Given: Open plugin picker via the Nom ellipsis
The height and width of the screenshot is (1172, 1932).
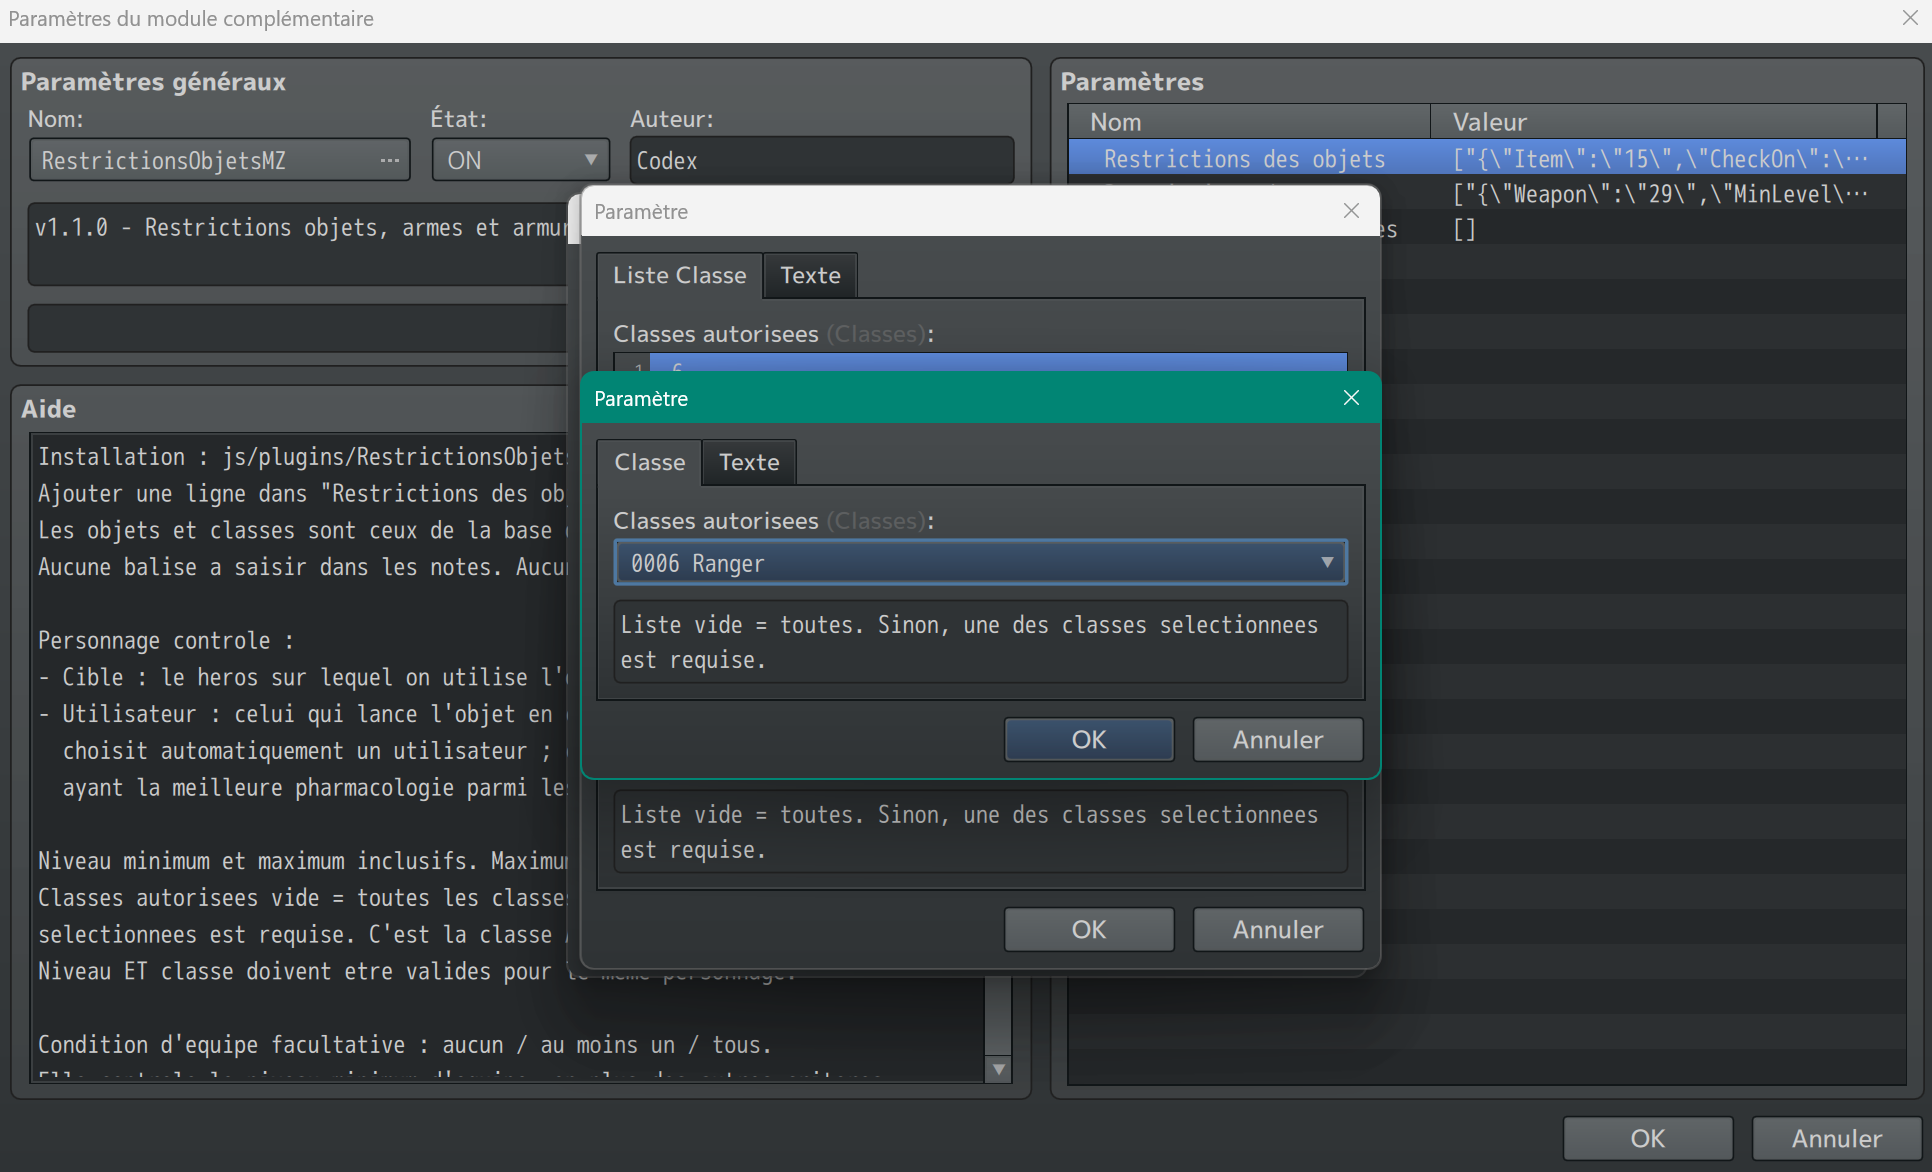Looking at the screenshot, I should click(x=389, y=160).
